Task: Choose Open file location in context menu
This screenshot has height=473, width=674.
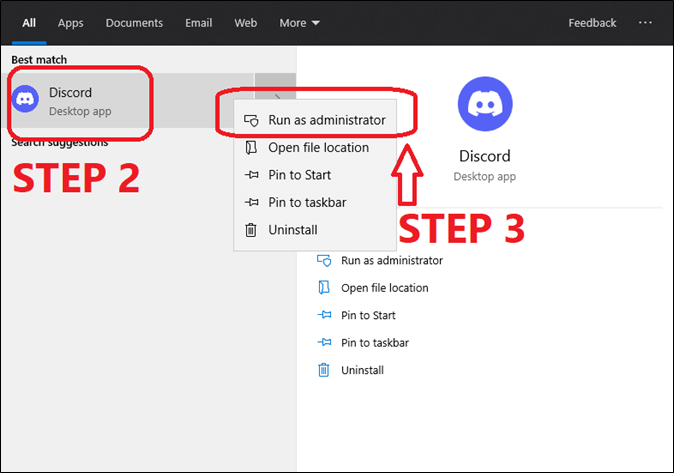Action: pyautogui.click(x=315, y=147)
